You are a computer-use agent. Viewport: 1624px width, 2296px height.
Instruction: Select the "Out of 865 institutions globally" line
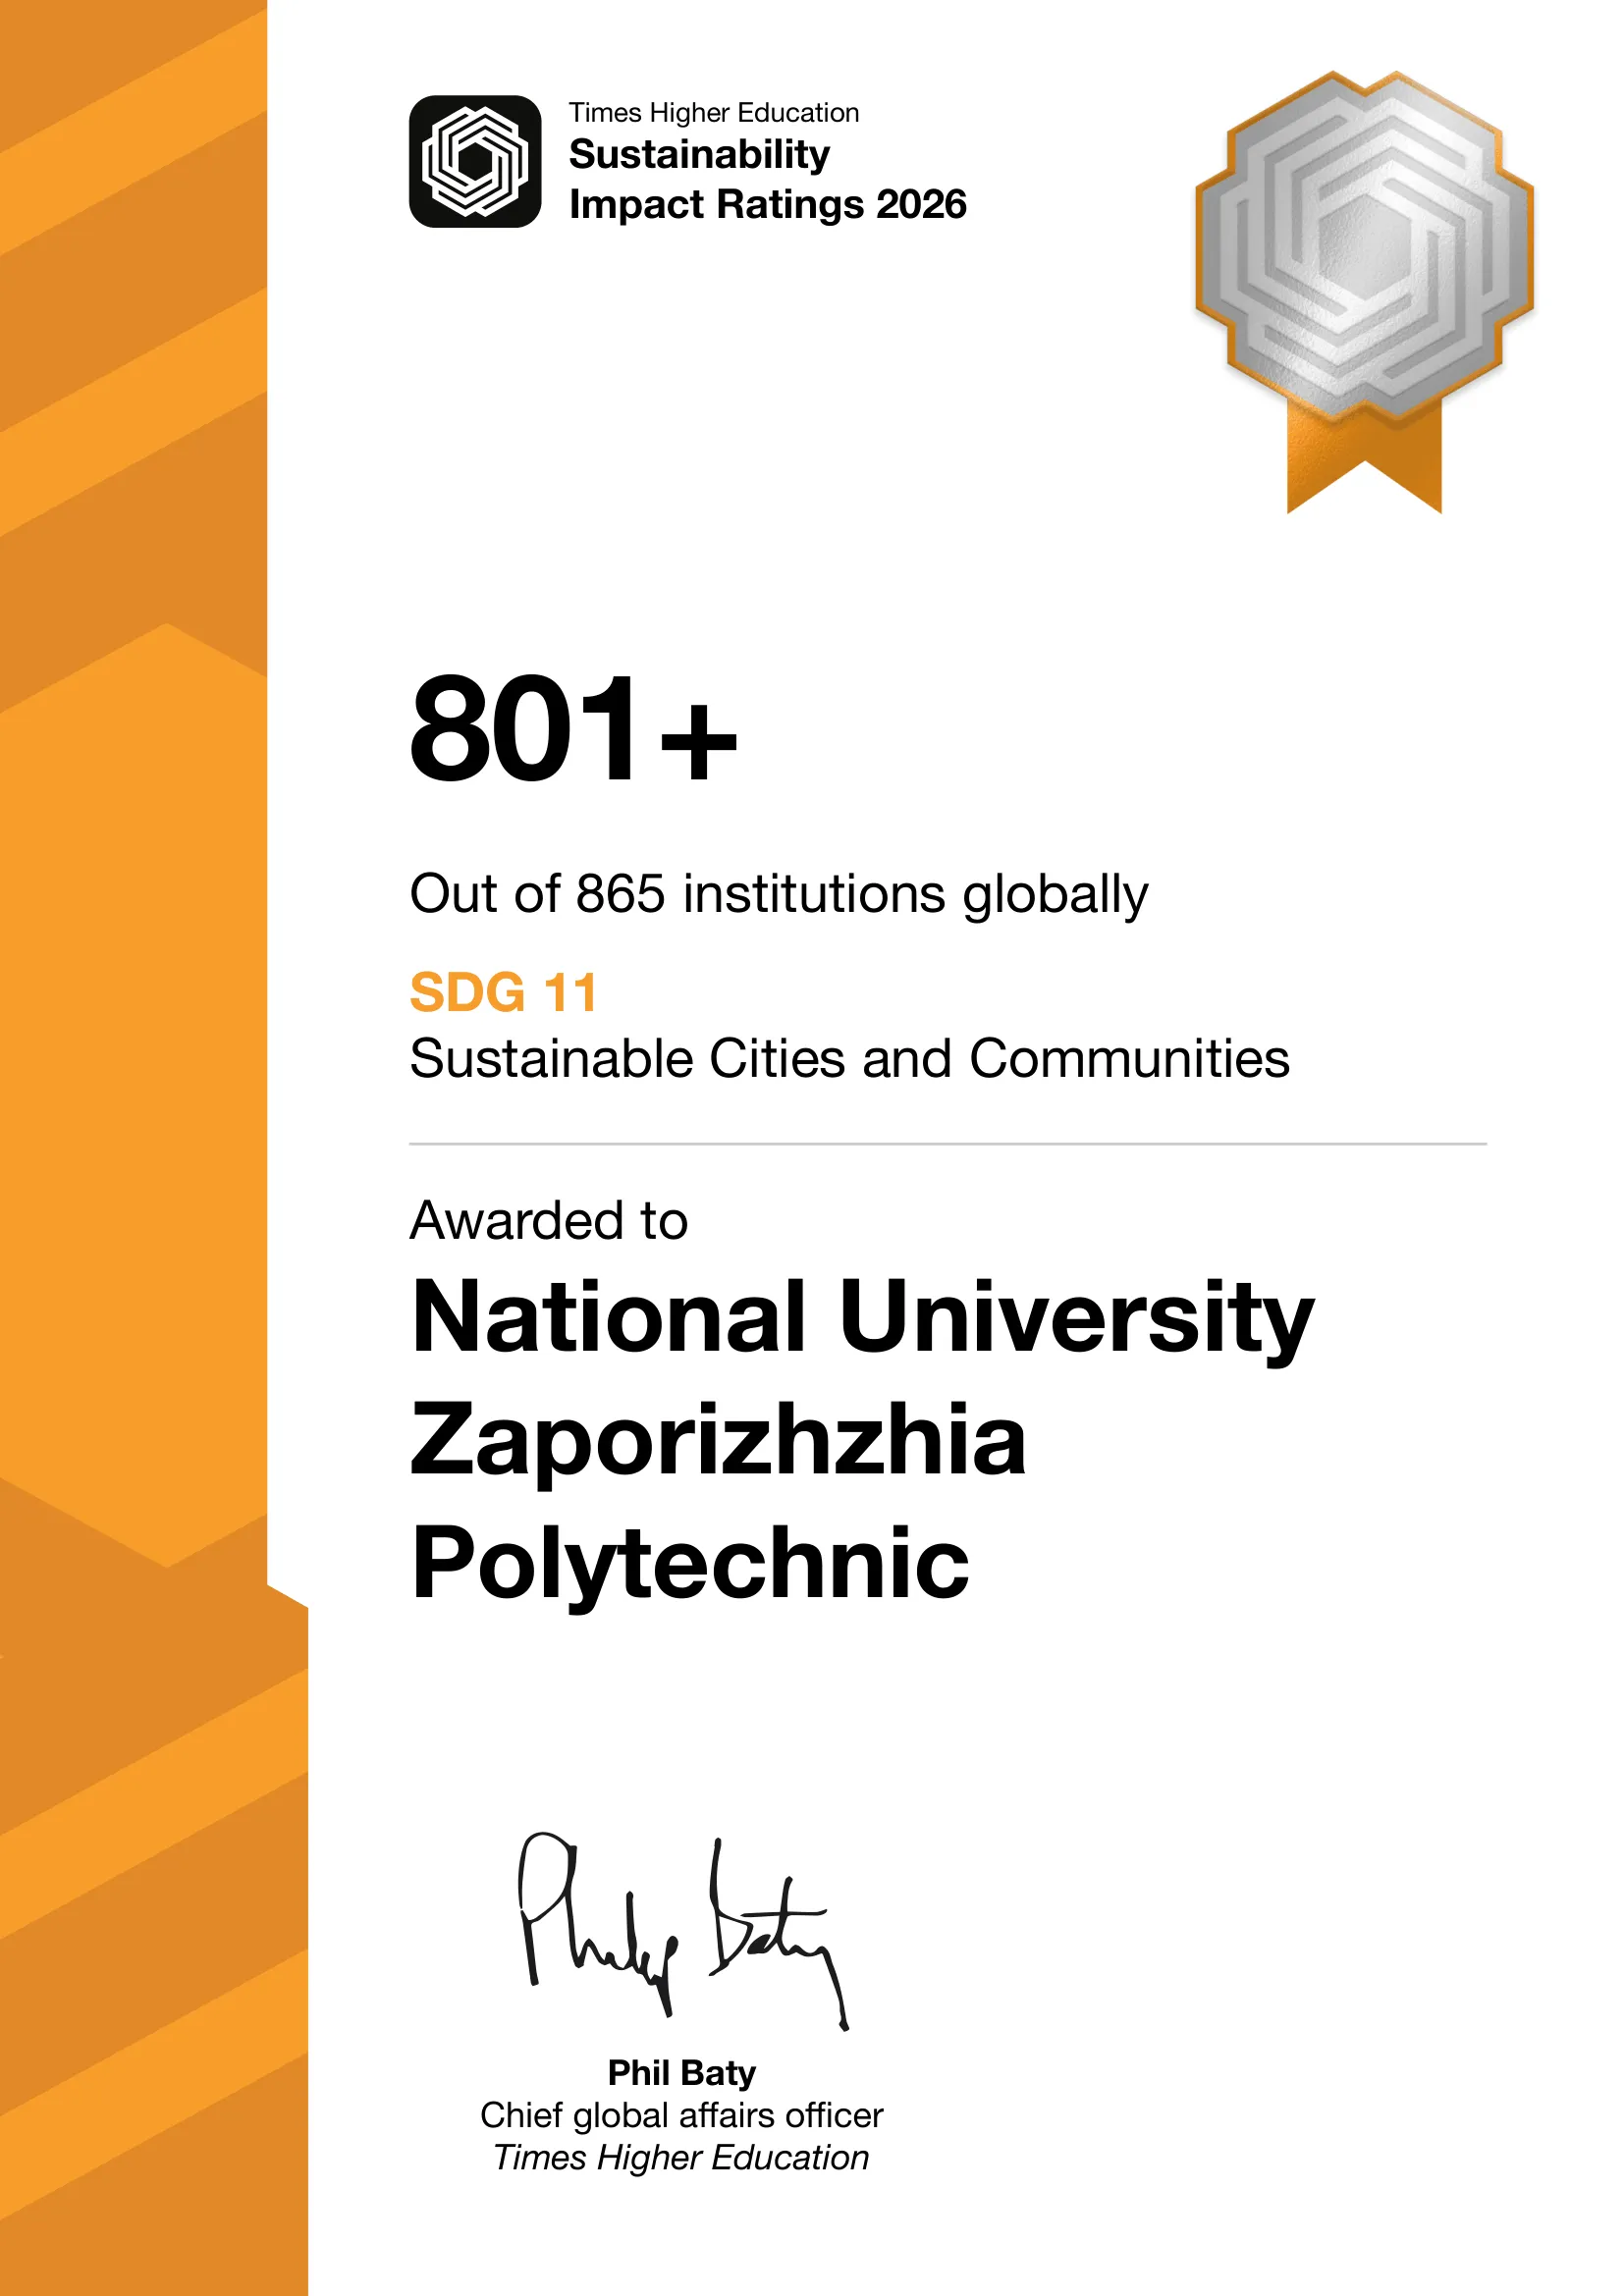(x=779, y=895)
